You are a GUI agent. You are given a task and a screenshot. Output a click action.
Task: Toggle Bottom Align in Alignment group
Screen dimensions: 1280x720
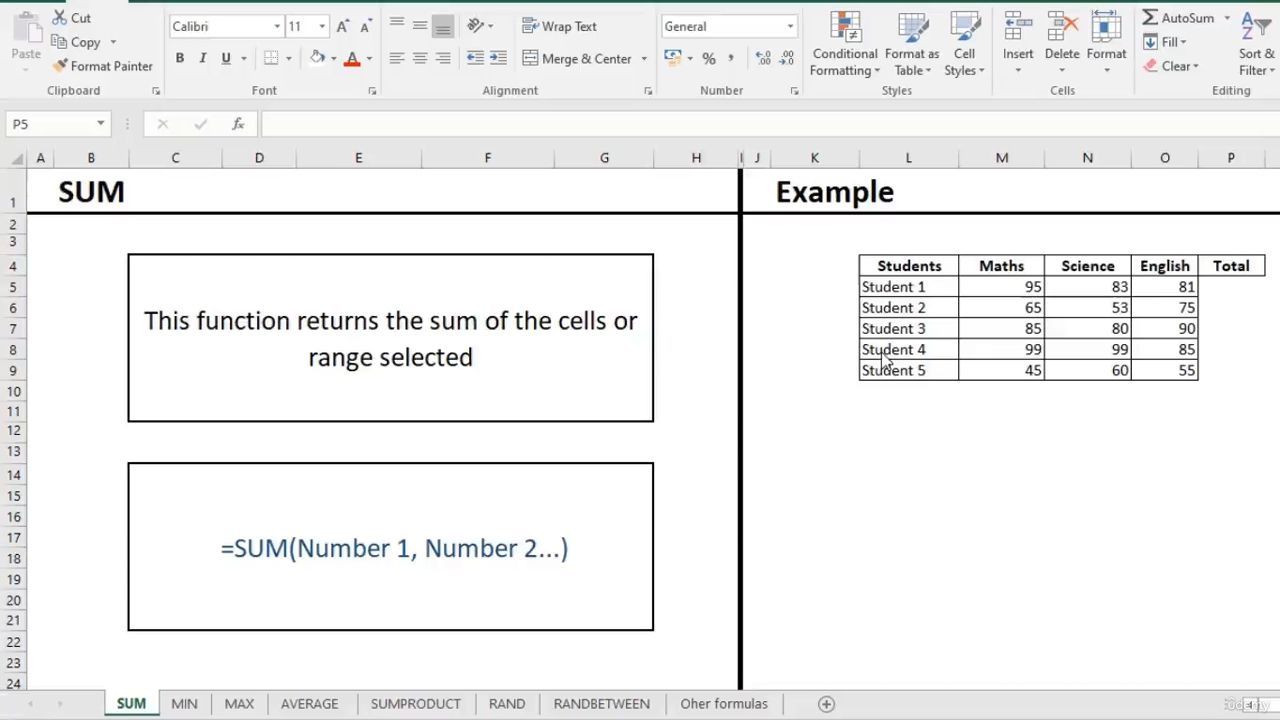(443, 26)
